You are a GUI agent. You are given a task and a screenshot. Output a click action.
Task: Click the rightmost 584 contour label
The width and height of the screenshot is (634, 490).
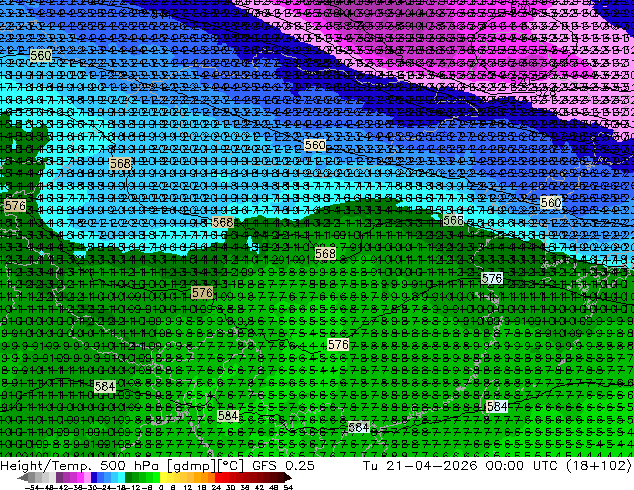pyautogui.click(x=497, y=406)
